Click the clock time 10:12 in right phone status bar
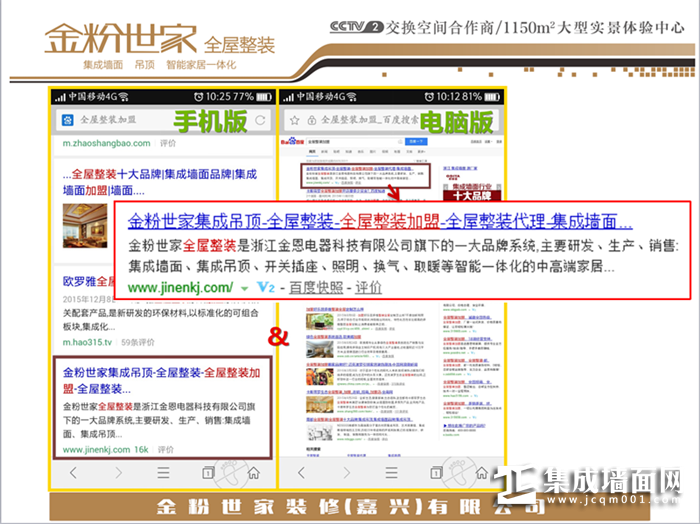 (x=449, y=96)
